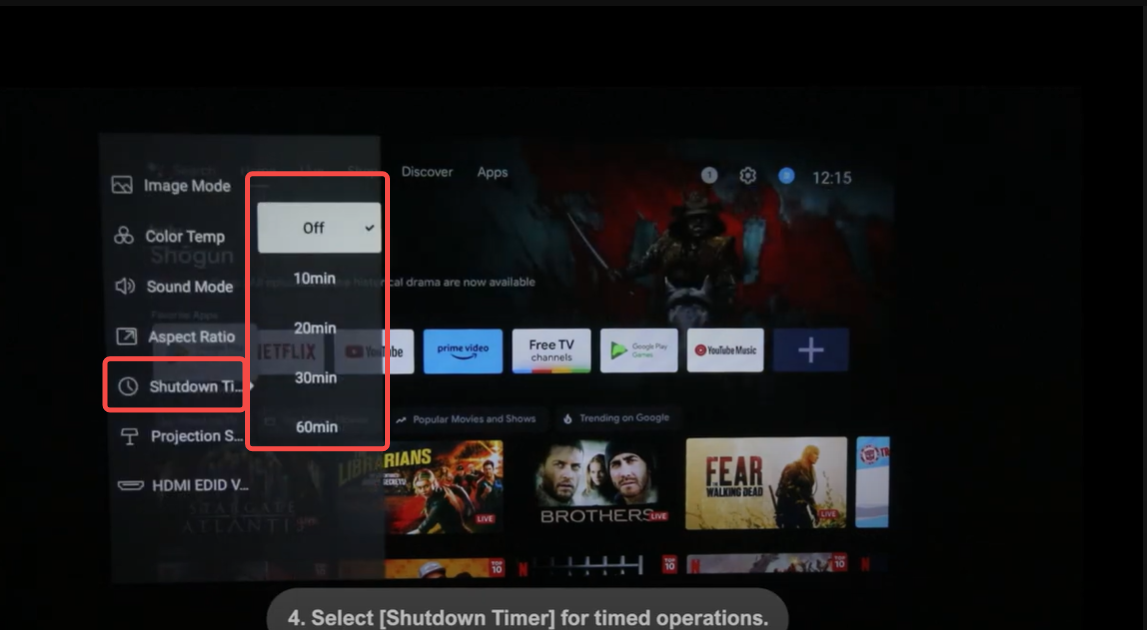This screenshot has height=630, width=1147.
Task: Set shutdown timer to 10min
Action: click(315, 278)
